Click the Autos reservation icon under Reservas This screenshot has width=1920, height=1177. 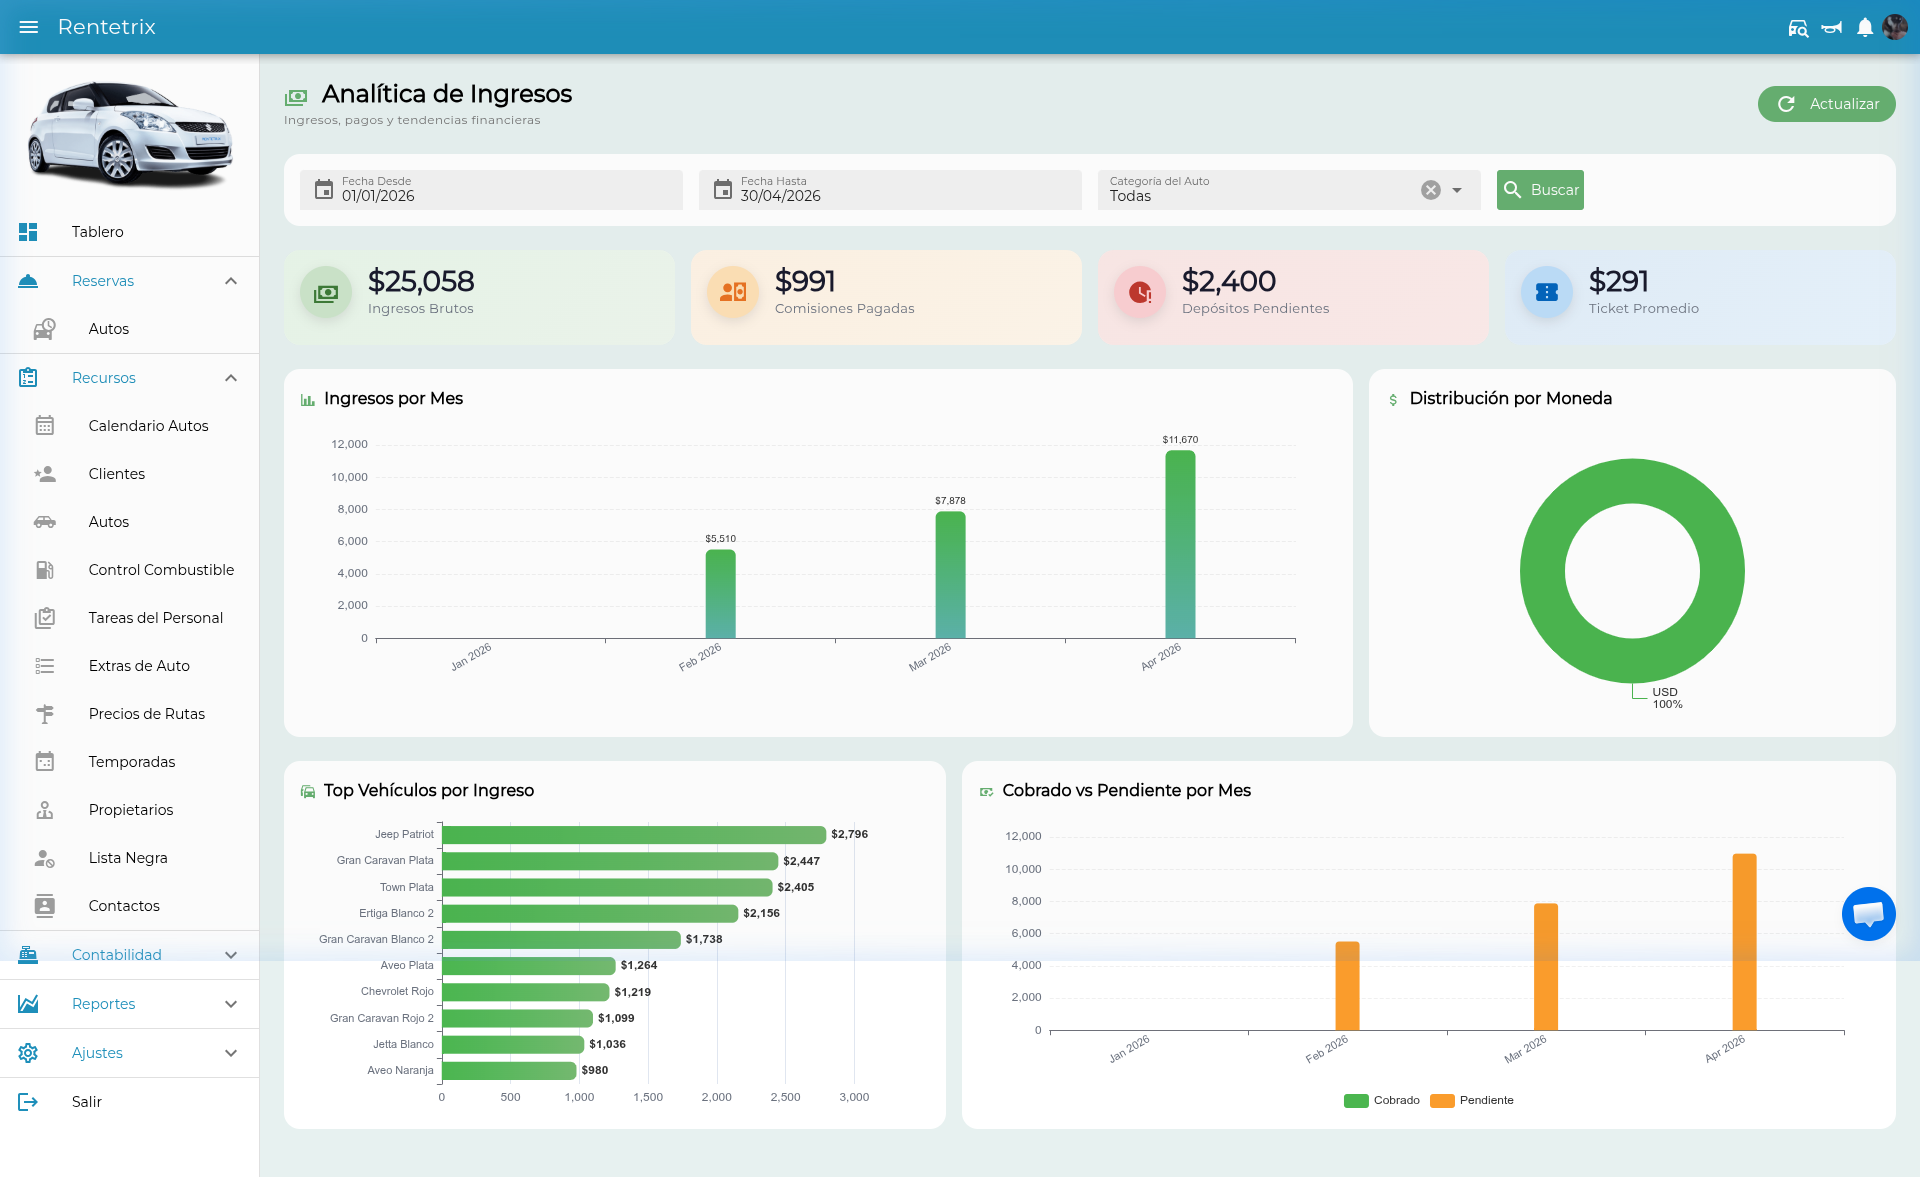click(x=45, y=329)
